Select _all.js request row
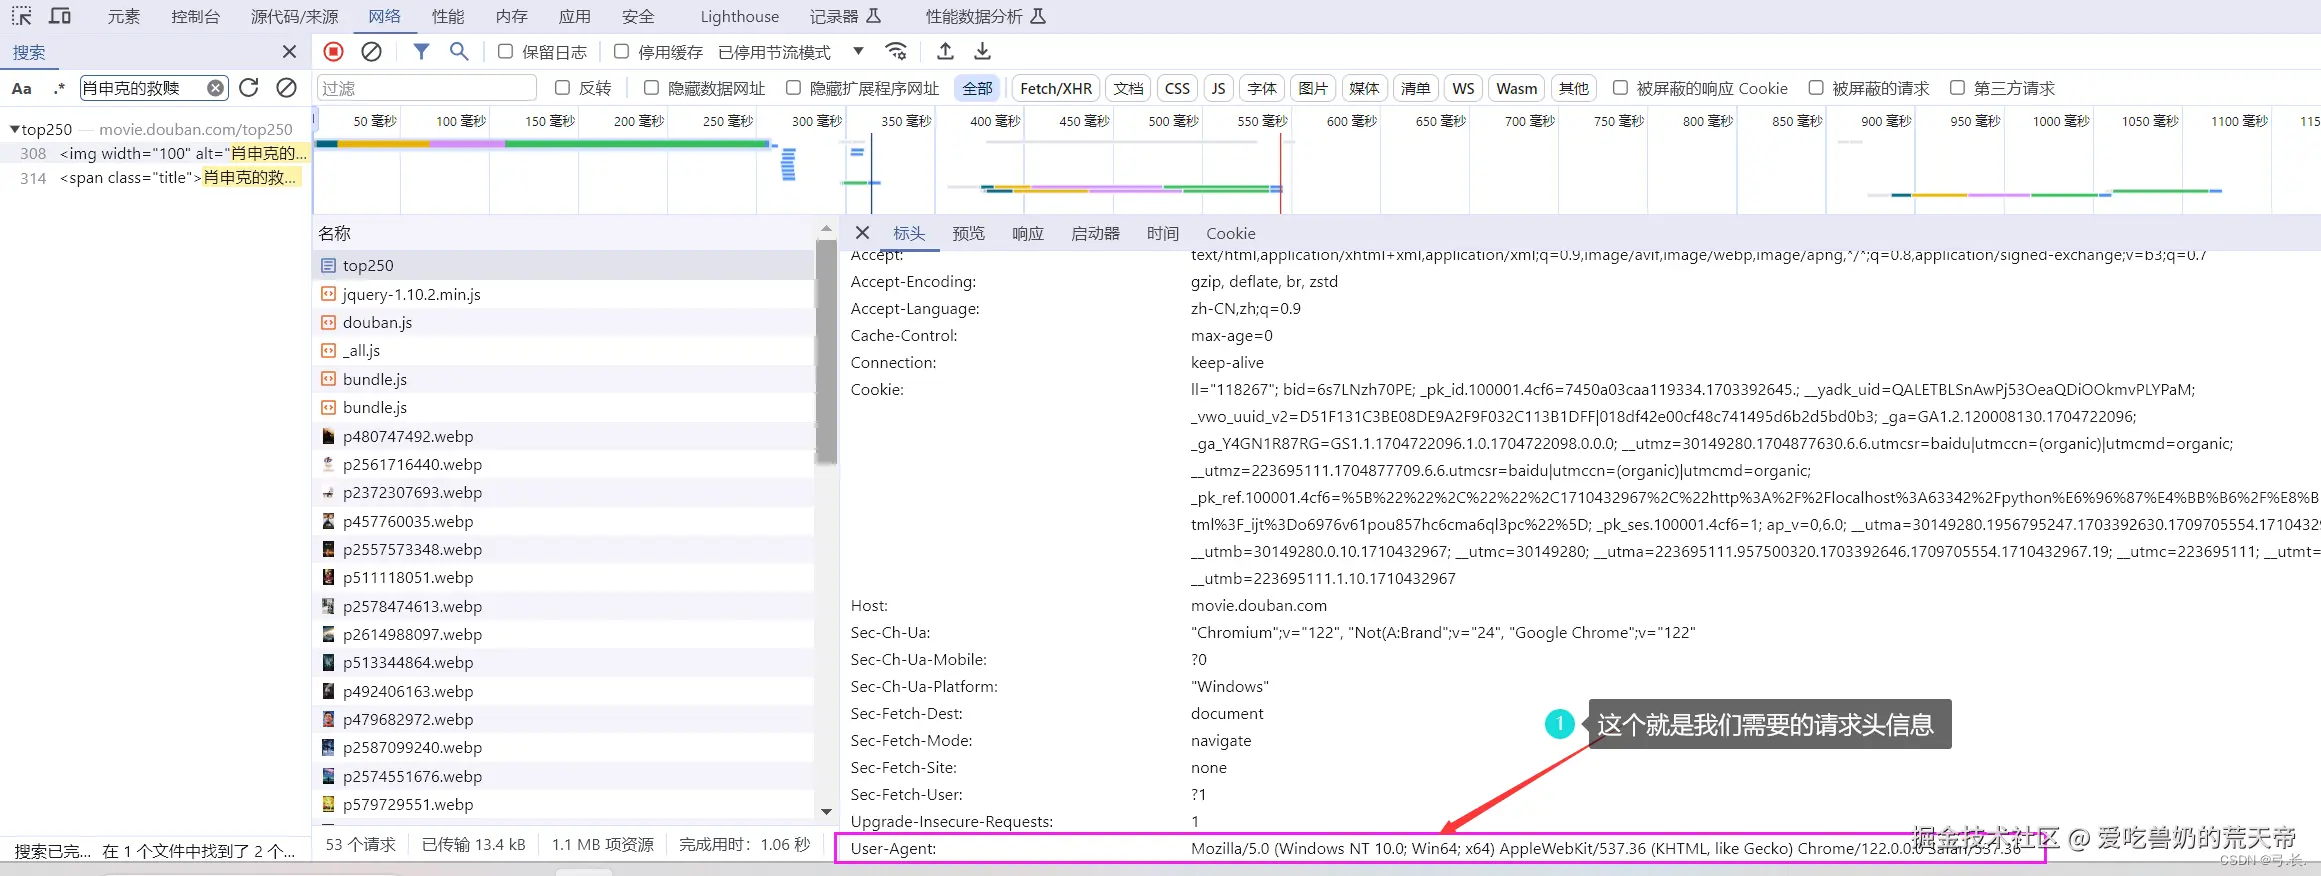The image size is (2321, 876). coord(565,350)
